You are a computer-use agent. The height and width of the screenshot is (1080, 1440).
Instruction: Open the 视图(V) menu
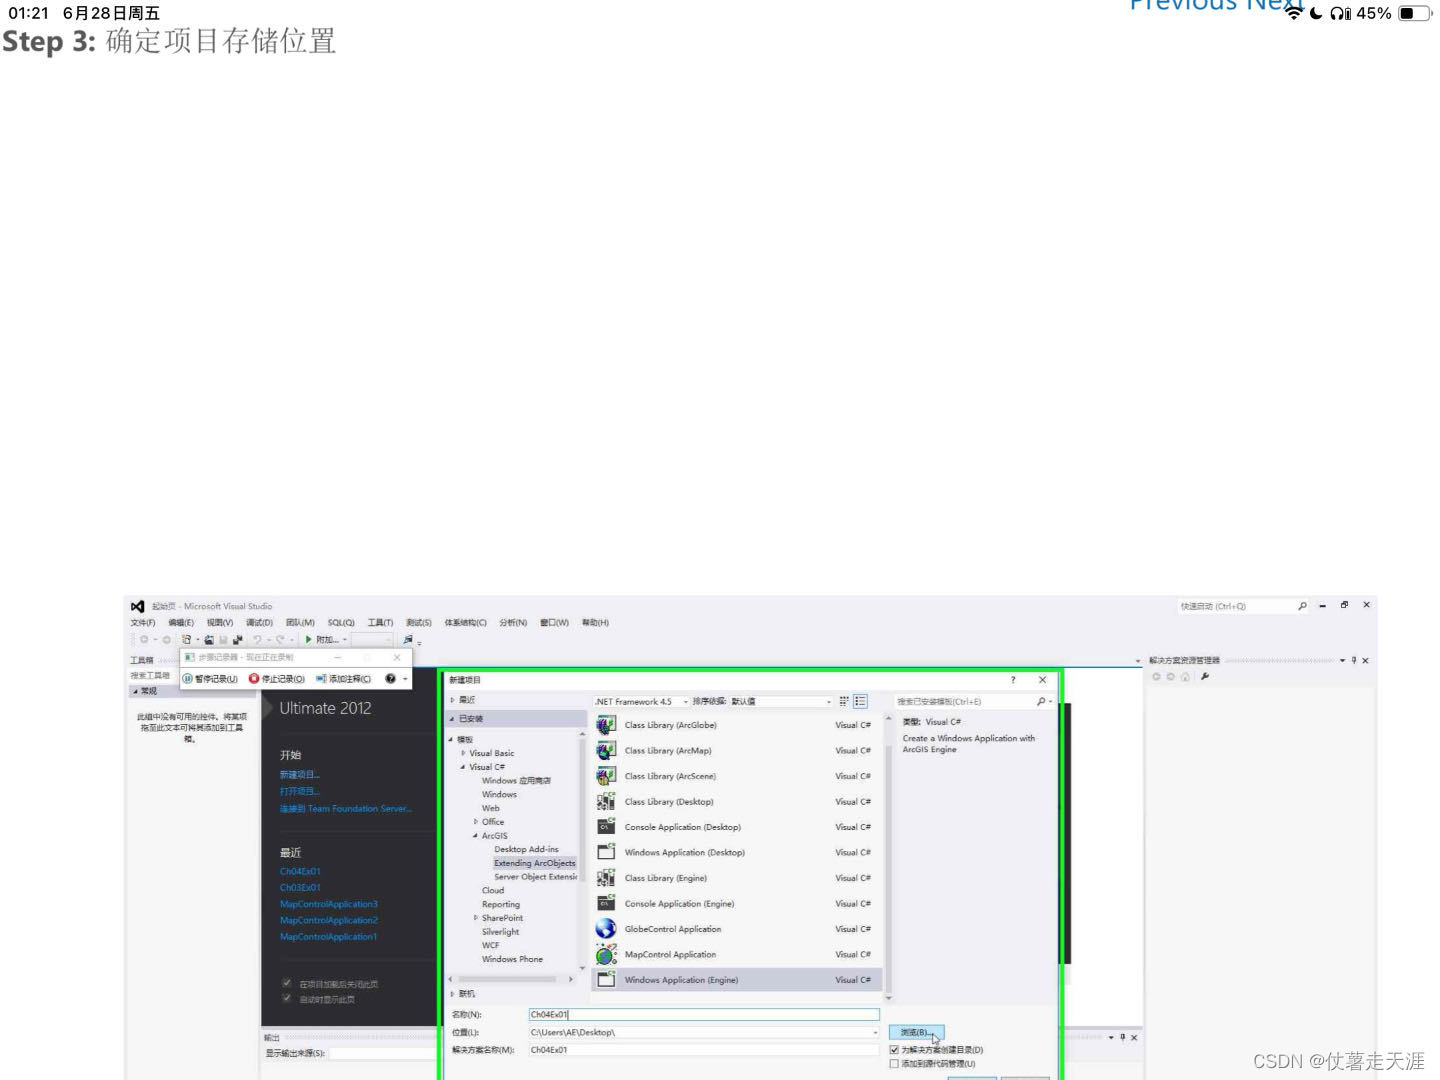click(x=220, y=623)
